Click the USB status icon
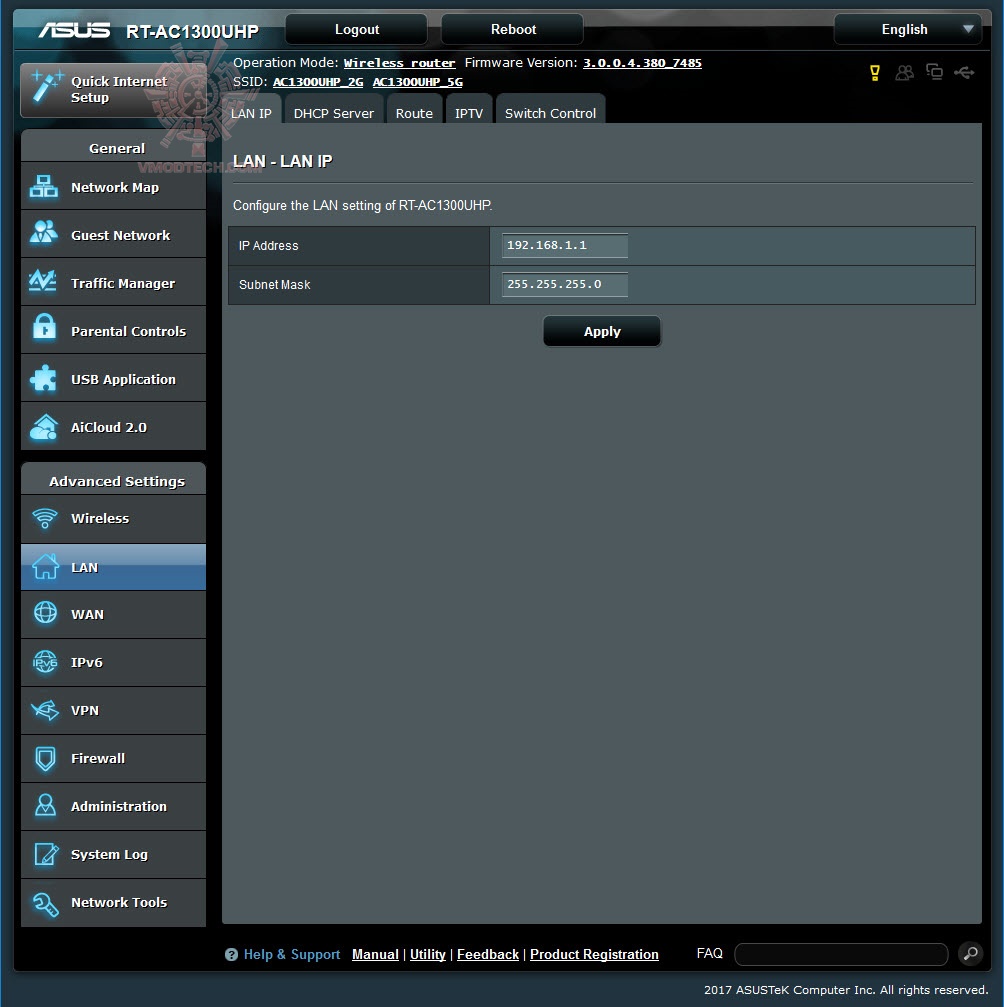 point(964,73)
